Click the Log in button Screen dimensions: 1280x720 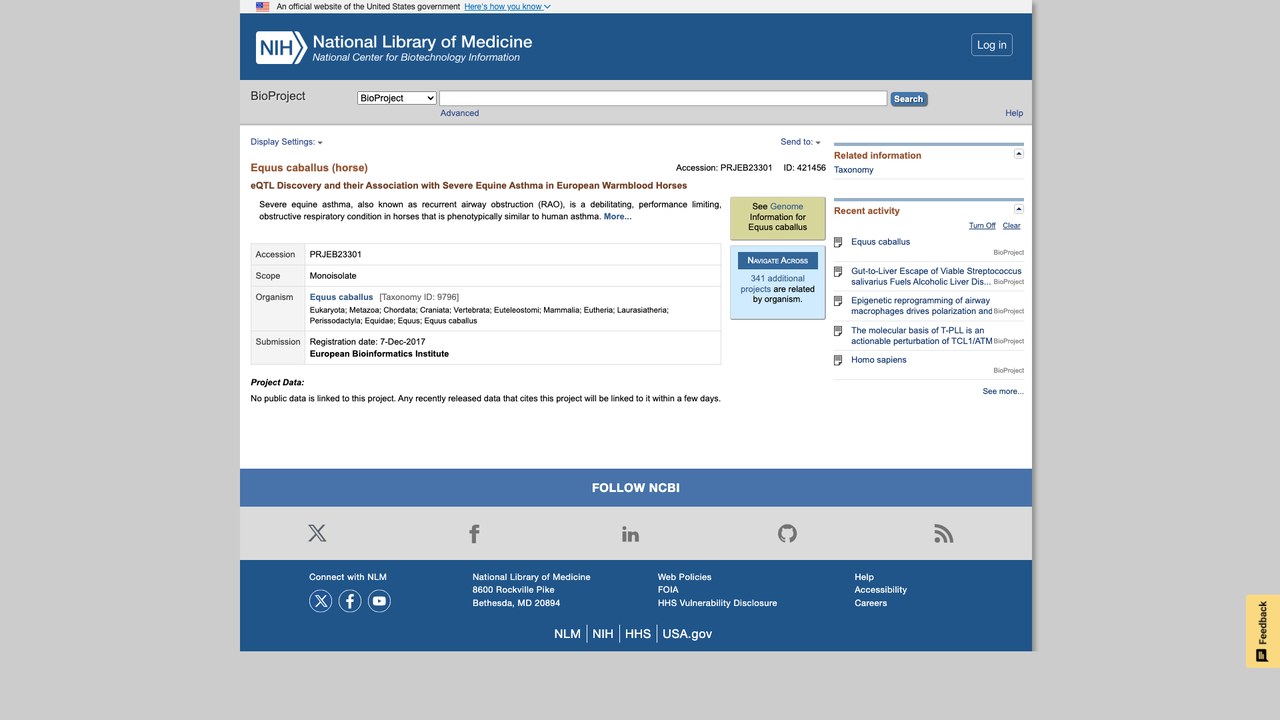(992, 45)
